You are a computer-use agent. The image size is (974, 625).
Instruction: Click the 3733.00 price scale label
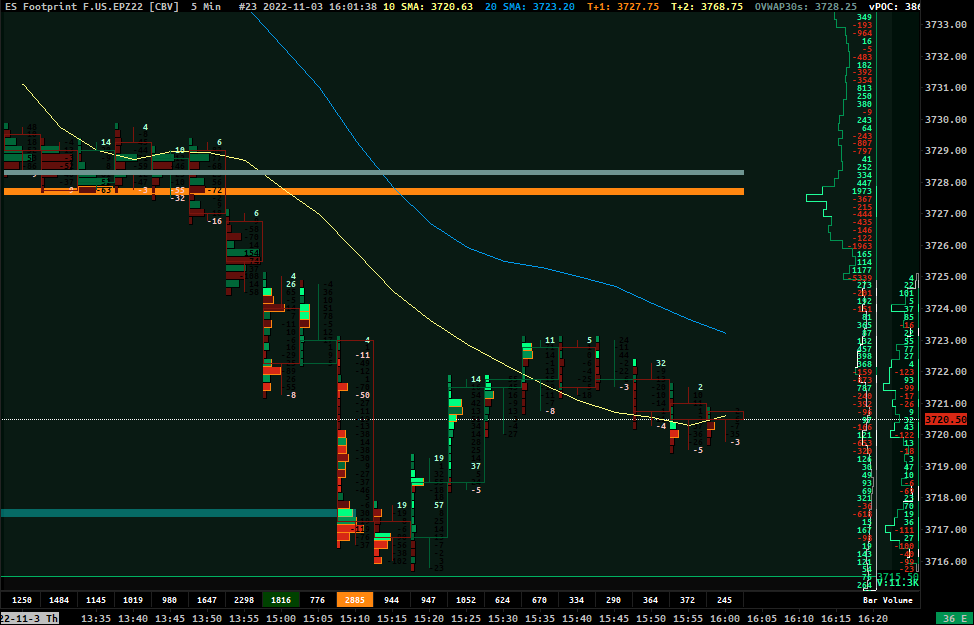pos(945,25)
